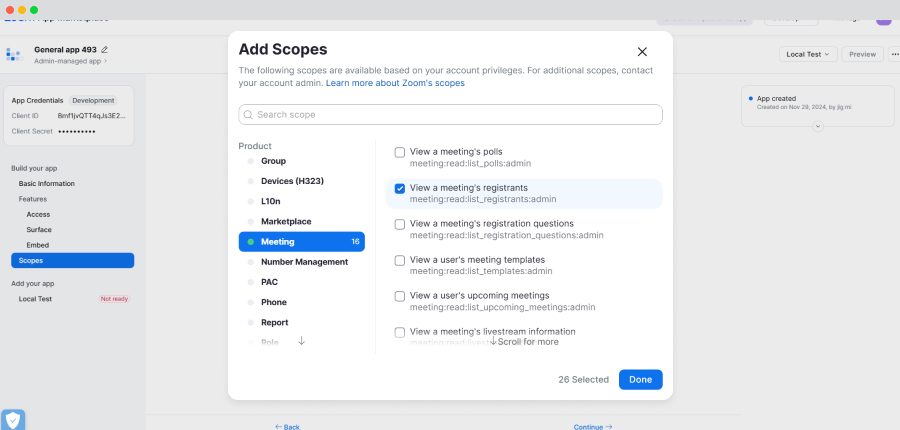Open the shield icon at bottom left
This screenshot has width=900, height=430.
point(13,420)
